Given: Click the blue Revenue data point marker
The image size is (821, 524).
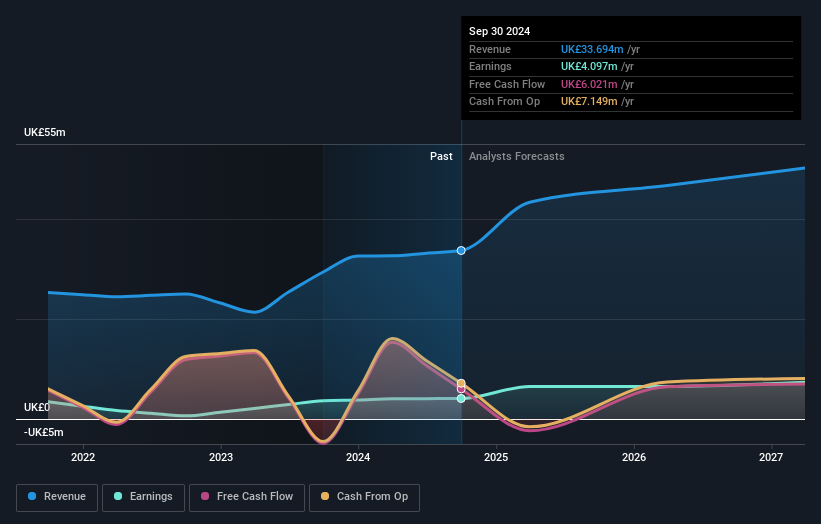Looking at the screenshot, I should tap(461, 251).
